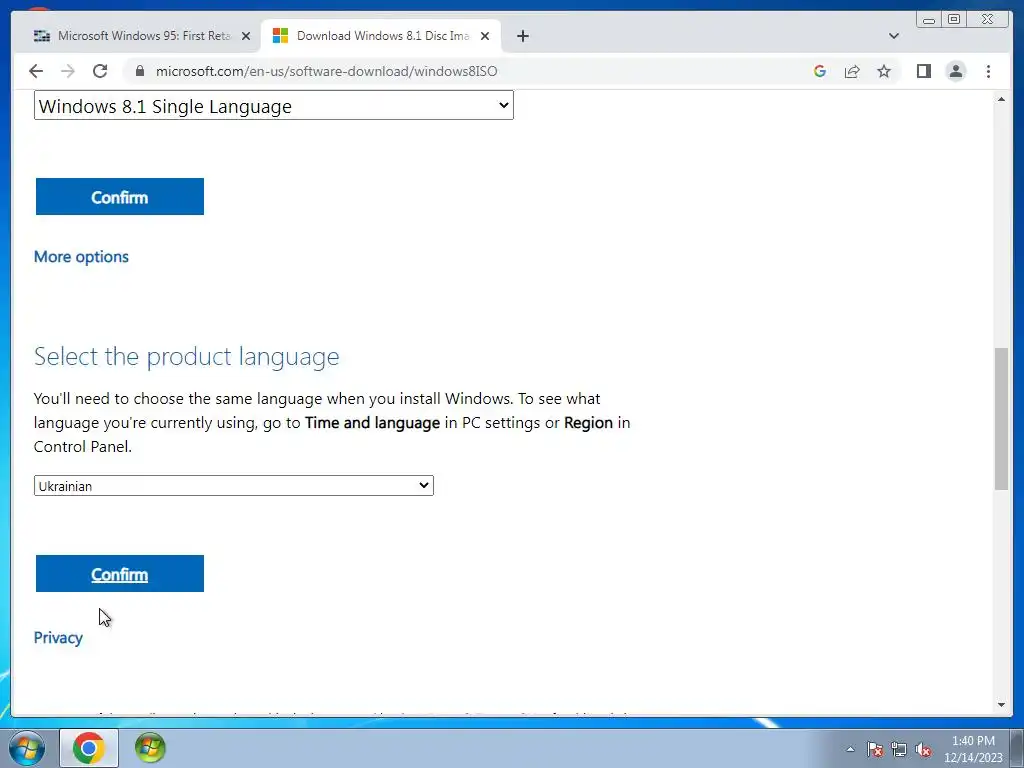Viewport: 1024px width, 768px height.
Task: Open the Chrome profile menu
Action: tap(955, 71)
